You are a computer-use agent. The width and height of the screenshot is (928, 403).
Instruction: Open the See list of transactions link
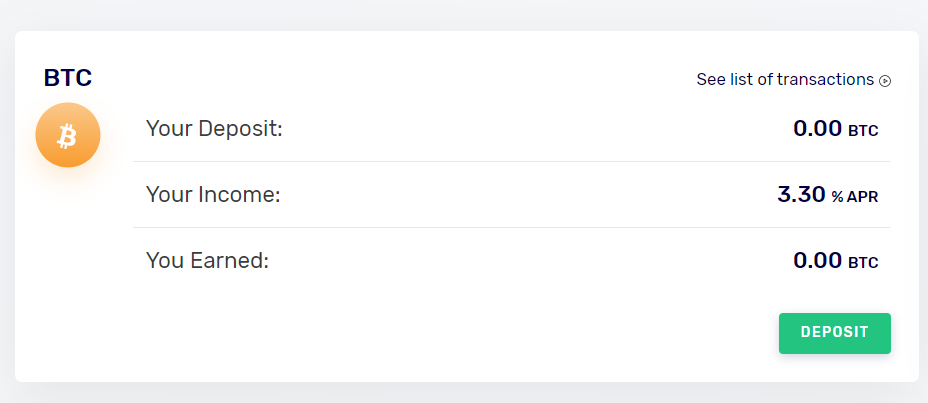tap(785, 80)
